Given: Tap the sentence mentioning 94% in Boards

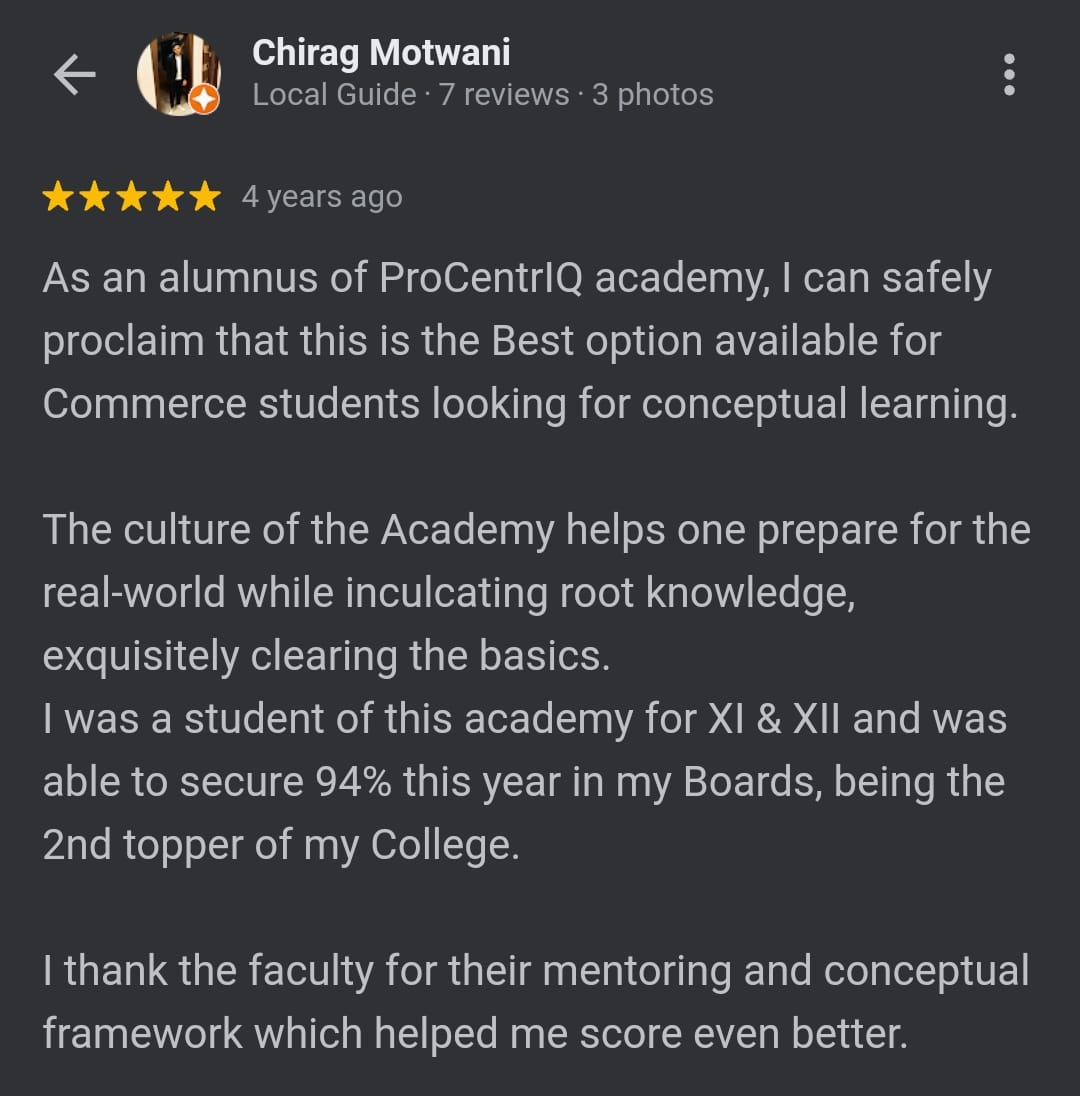Looking at the screenshot, I should [523, 781].
